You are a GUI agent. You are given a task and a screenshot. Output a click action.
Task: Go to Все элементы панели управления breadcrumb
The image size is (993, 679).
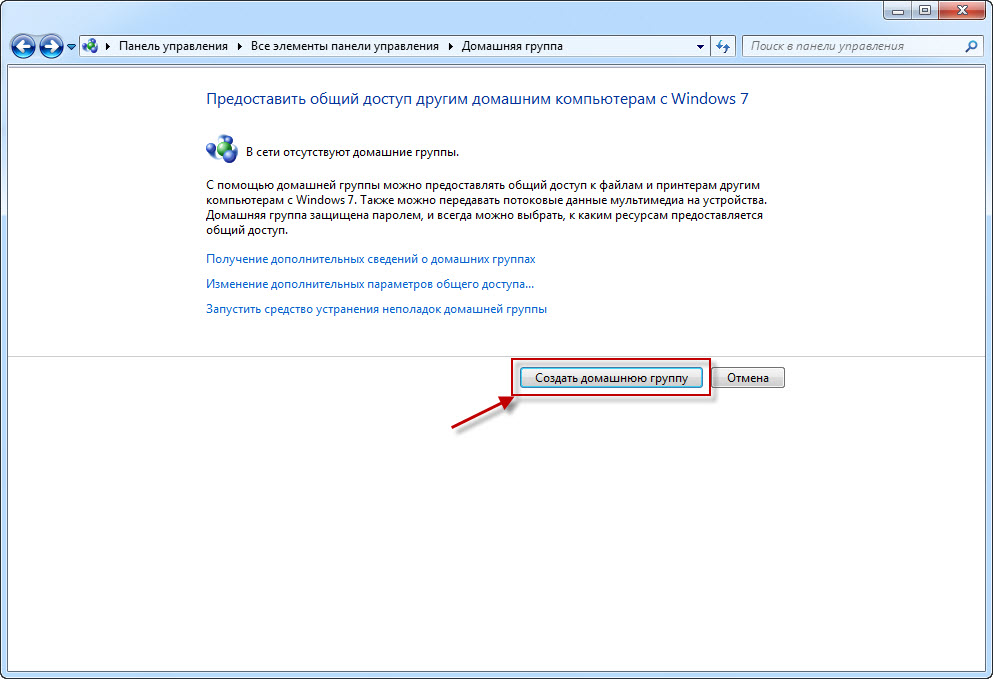coord(345,46)
